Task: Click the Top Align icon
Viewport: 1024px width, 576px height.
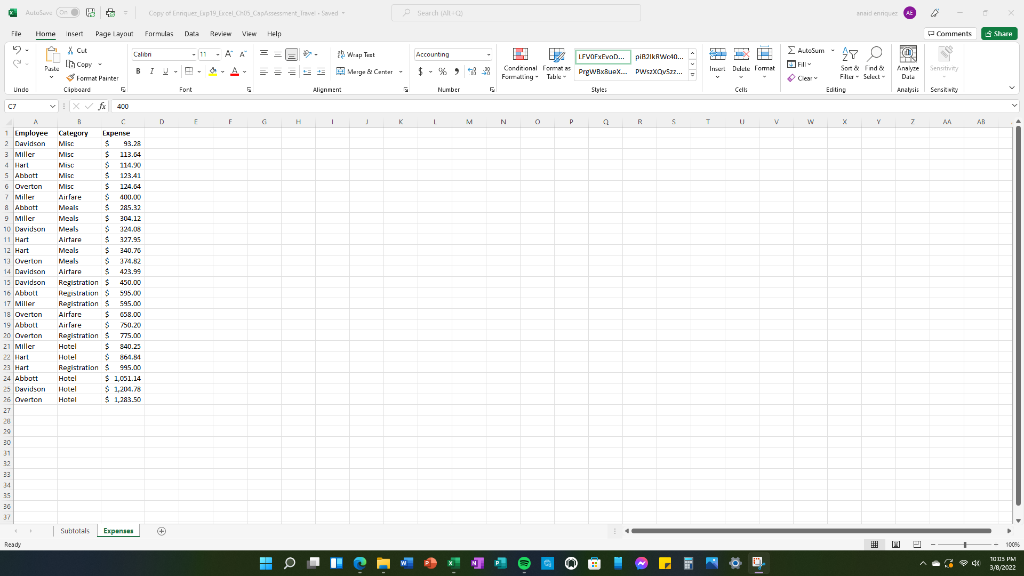Action: [x=264, y=54]
